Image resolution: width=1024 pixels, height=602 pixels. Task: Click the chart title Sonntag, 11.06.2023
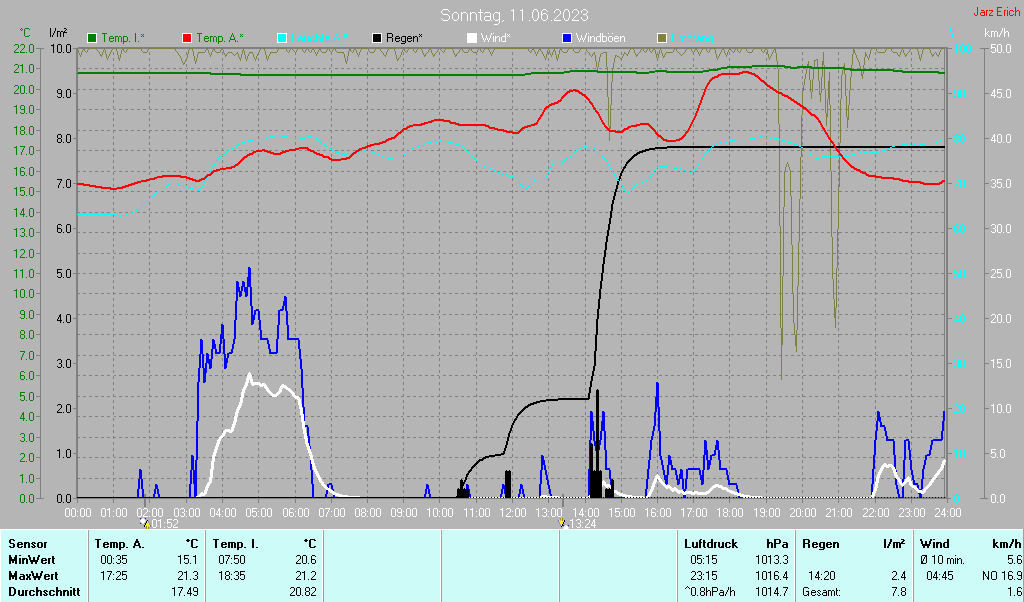[514, 15]
